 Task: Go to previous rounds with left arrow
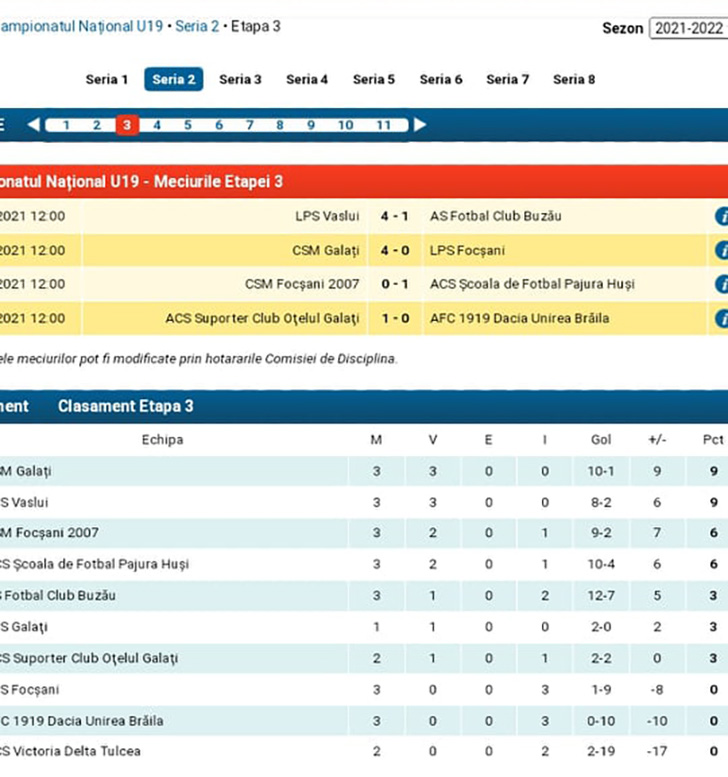34,125
